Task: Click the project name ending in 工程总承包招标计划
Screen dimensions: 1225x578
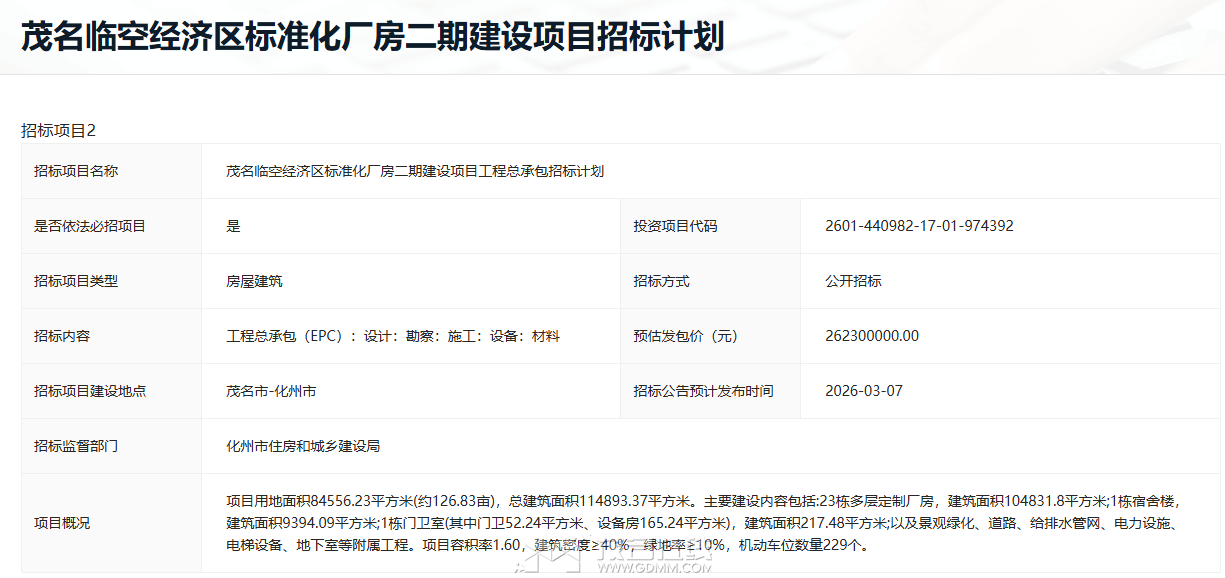Action: click(415, 171)
